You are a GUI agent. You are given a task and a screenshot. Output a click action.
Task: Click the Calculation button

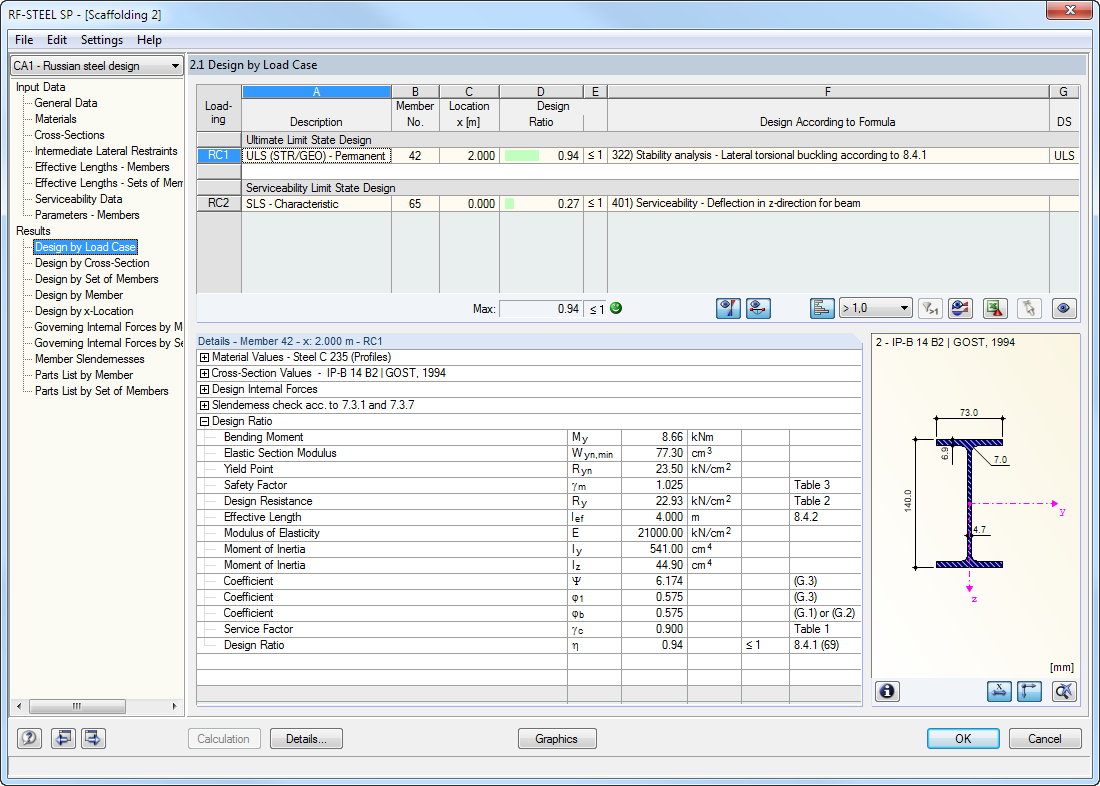pyautogui.click(x=224, y=738)
